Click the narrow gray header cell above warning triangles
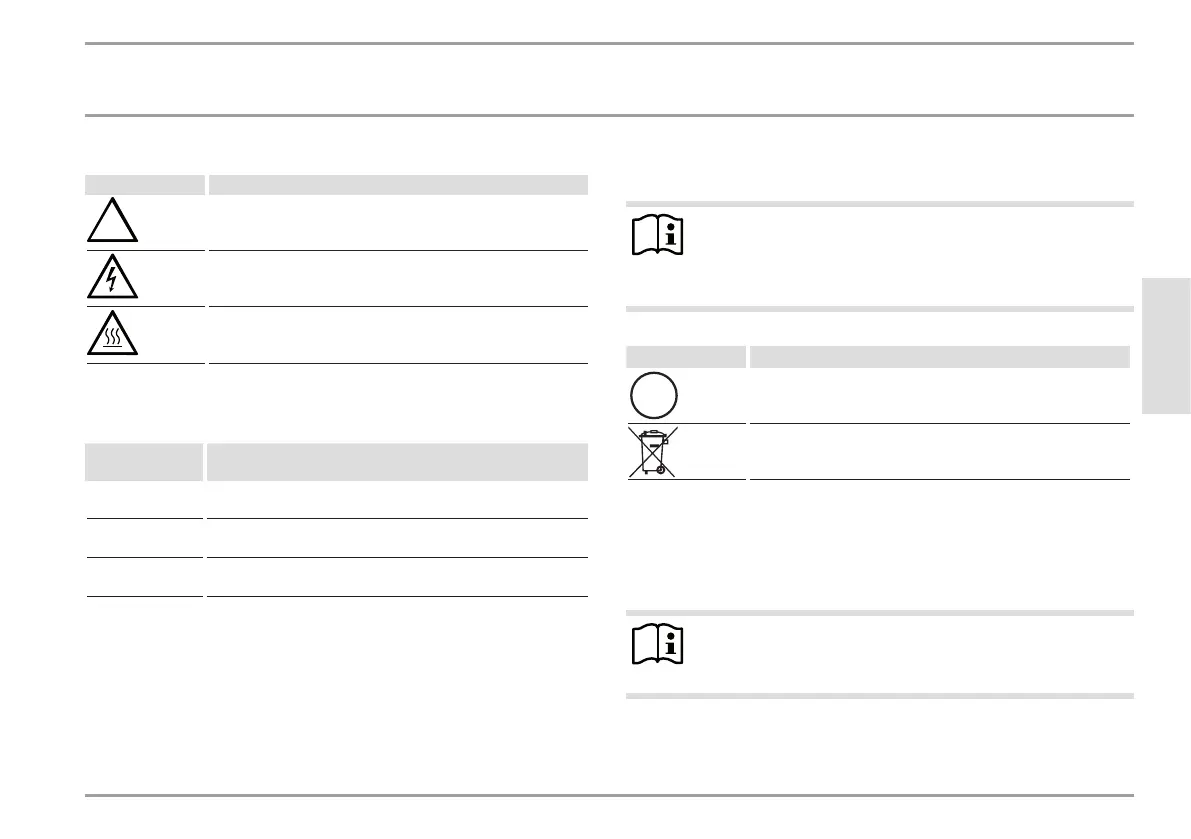 [x=145, y=185]
